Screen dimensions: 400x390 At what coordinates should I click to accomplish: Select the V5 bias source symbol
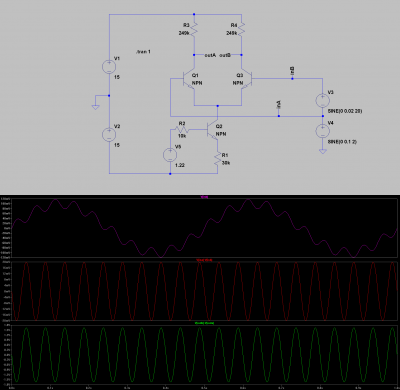[x=170, y=155]
